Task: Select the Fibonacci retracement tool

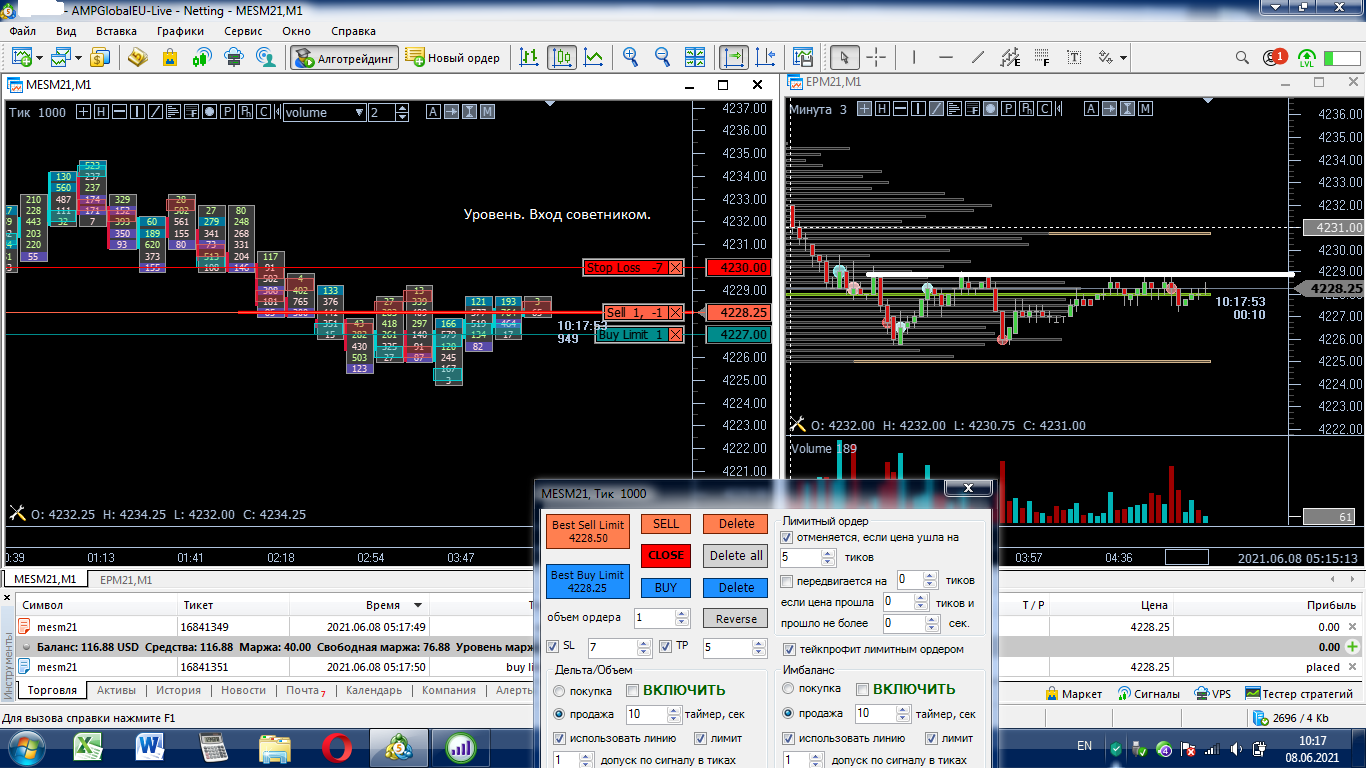Action: (1042, 57)
